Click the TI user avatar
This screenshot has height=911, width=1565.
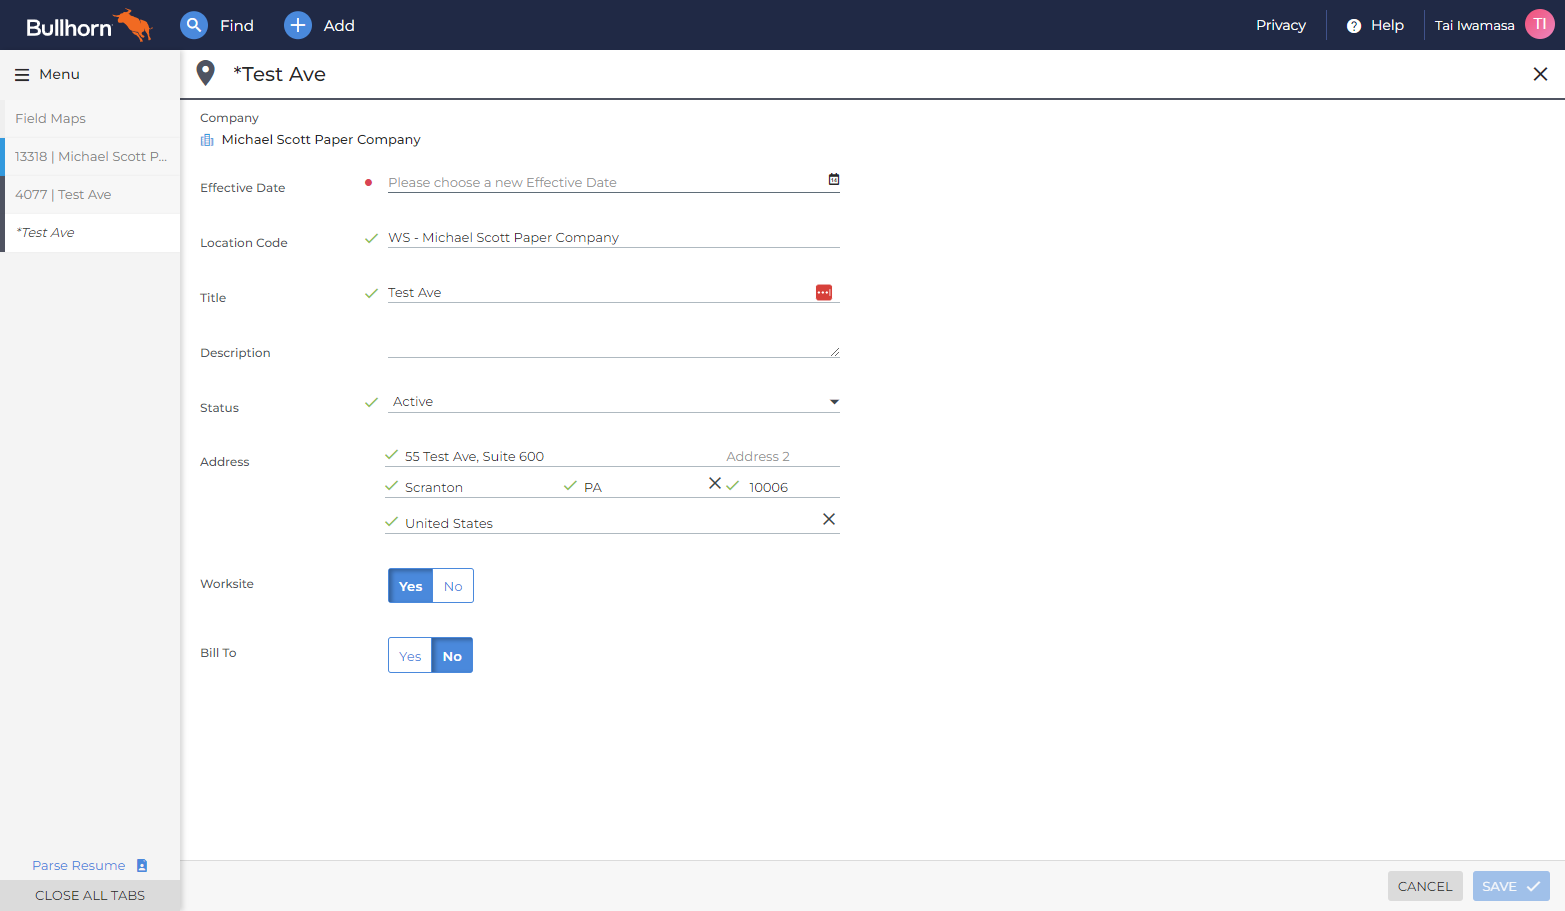[x=1540, y=24]
